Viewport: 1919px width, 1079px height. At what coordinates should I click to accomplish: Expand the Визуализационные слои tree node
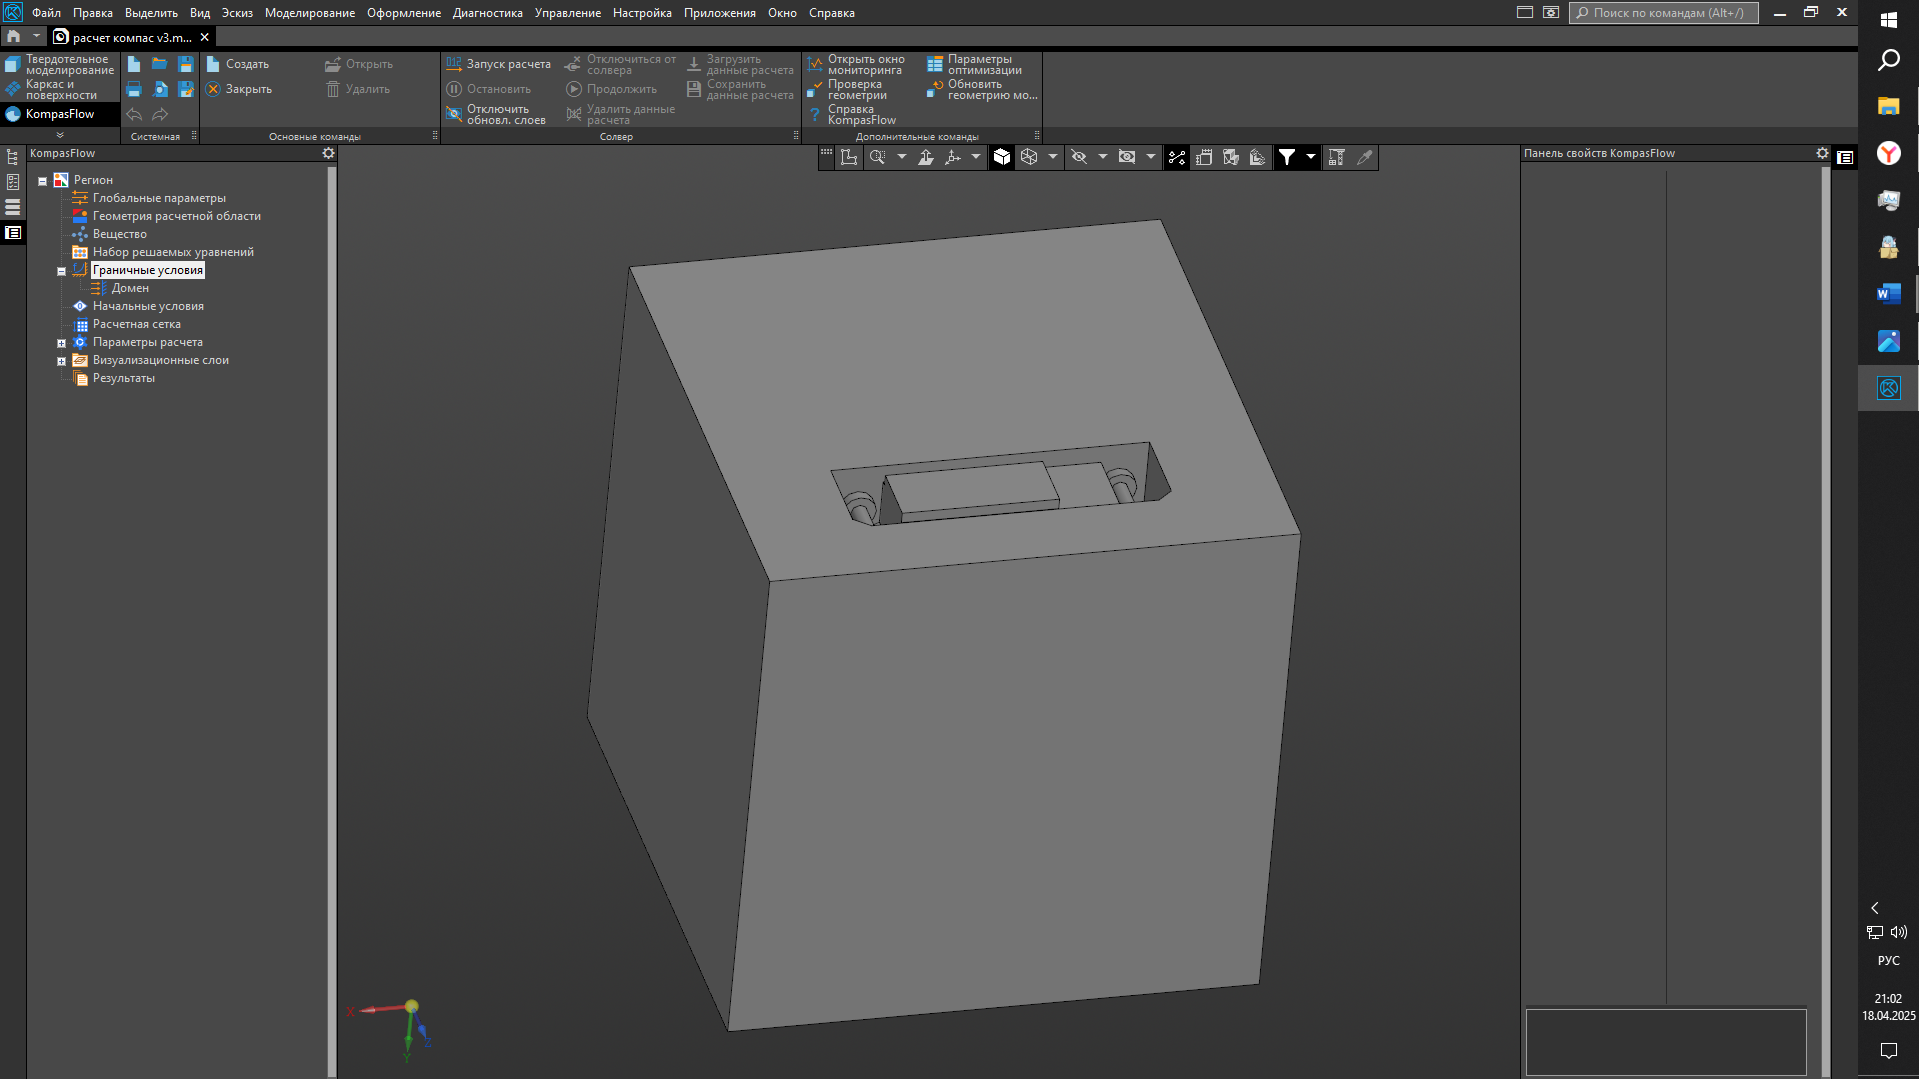click(61, 361)
